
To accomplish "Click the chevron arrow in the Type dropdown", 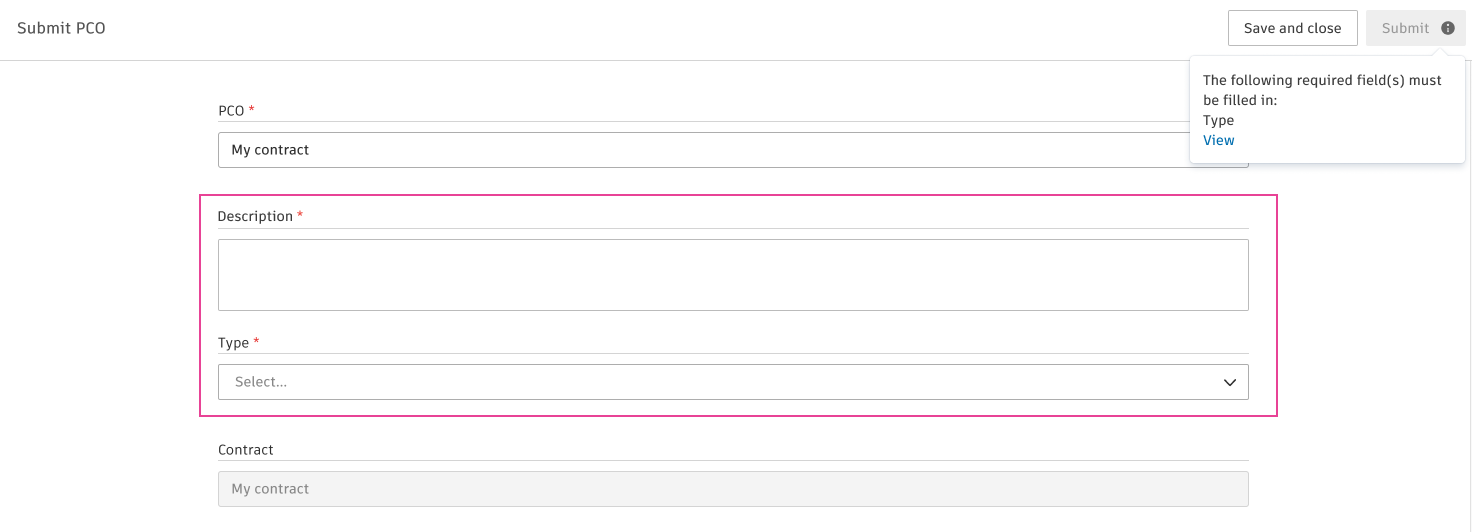I will pos(1230,382).
